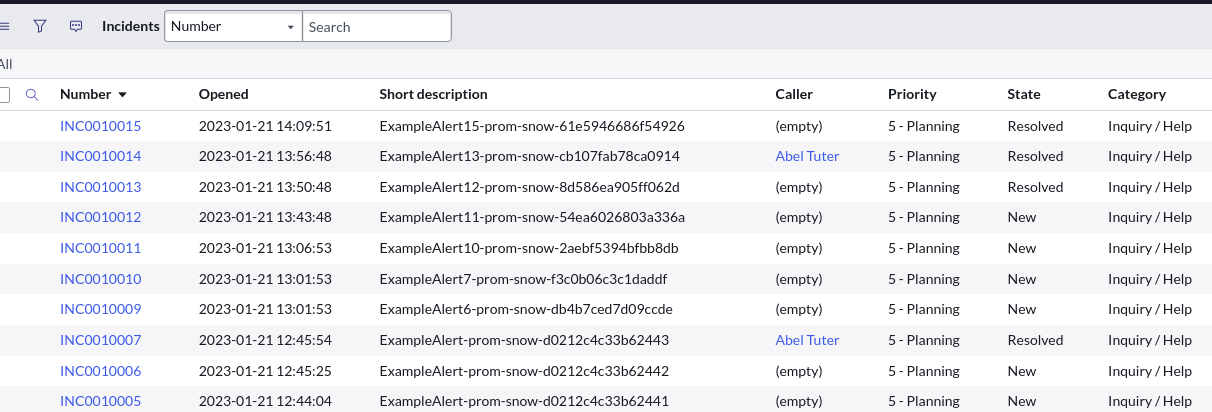Viewport: 1212px width, 412px height.
Task: Open incident INC0010012
Action: coord(100,217)
